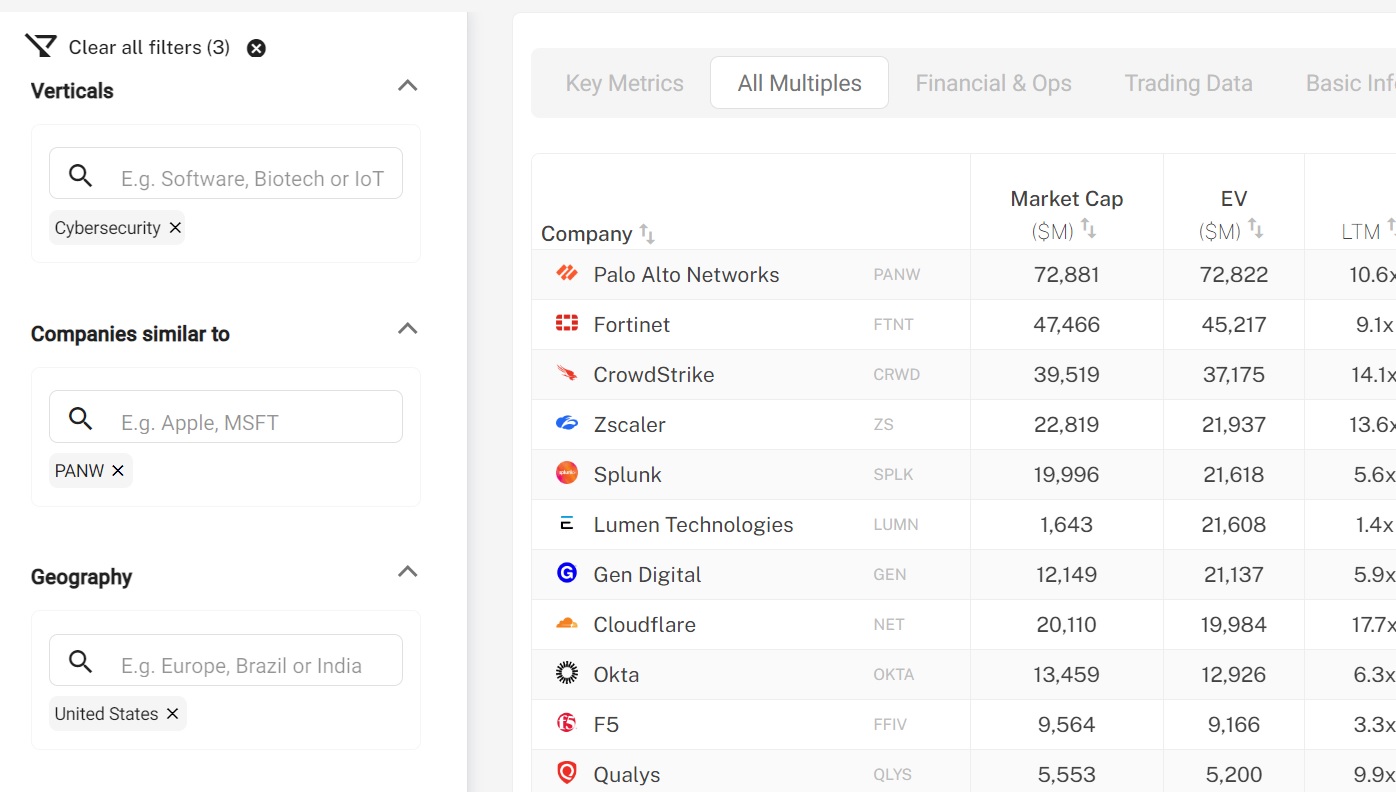Focus the Geography search field
Viewport: 1396px width, 792px height.
[x=226, y=660]
